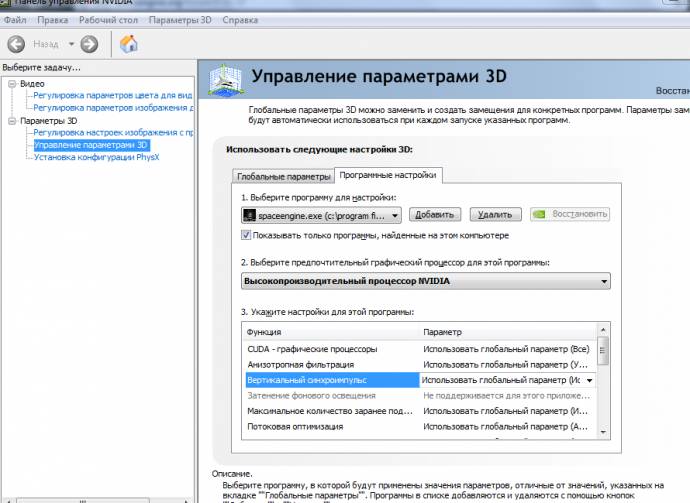Open the spaceengine.exe program dropdown
Screen dimensions: 690x503
[x=321, y=215]
